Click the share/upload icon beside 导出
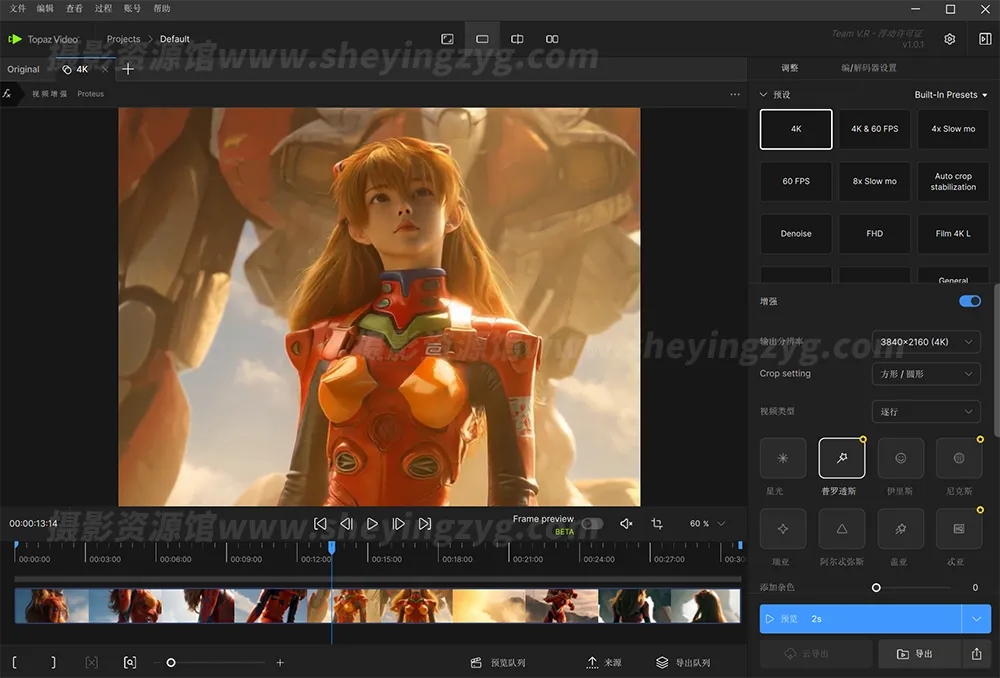This screenshot has width=1000, height=678. (976, 654)
